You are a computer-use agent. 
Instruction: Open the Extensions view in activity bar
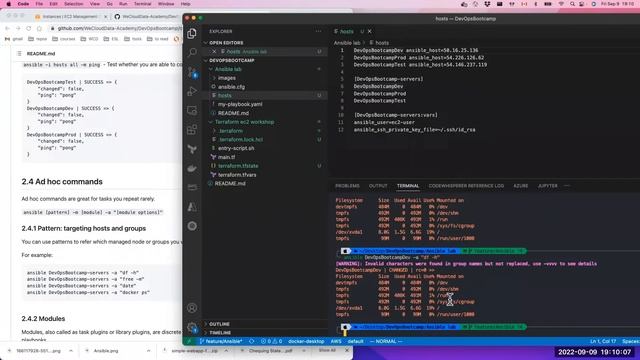192,130
